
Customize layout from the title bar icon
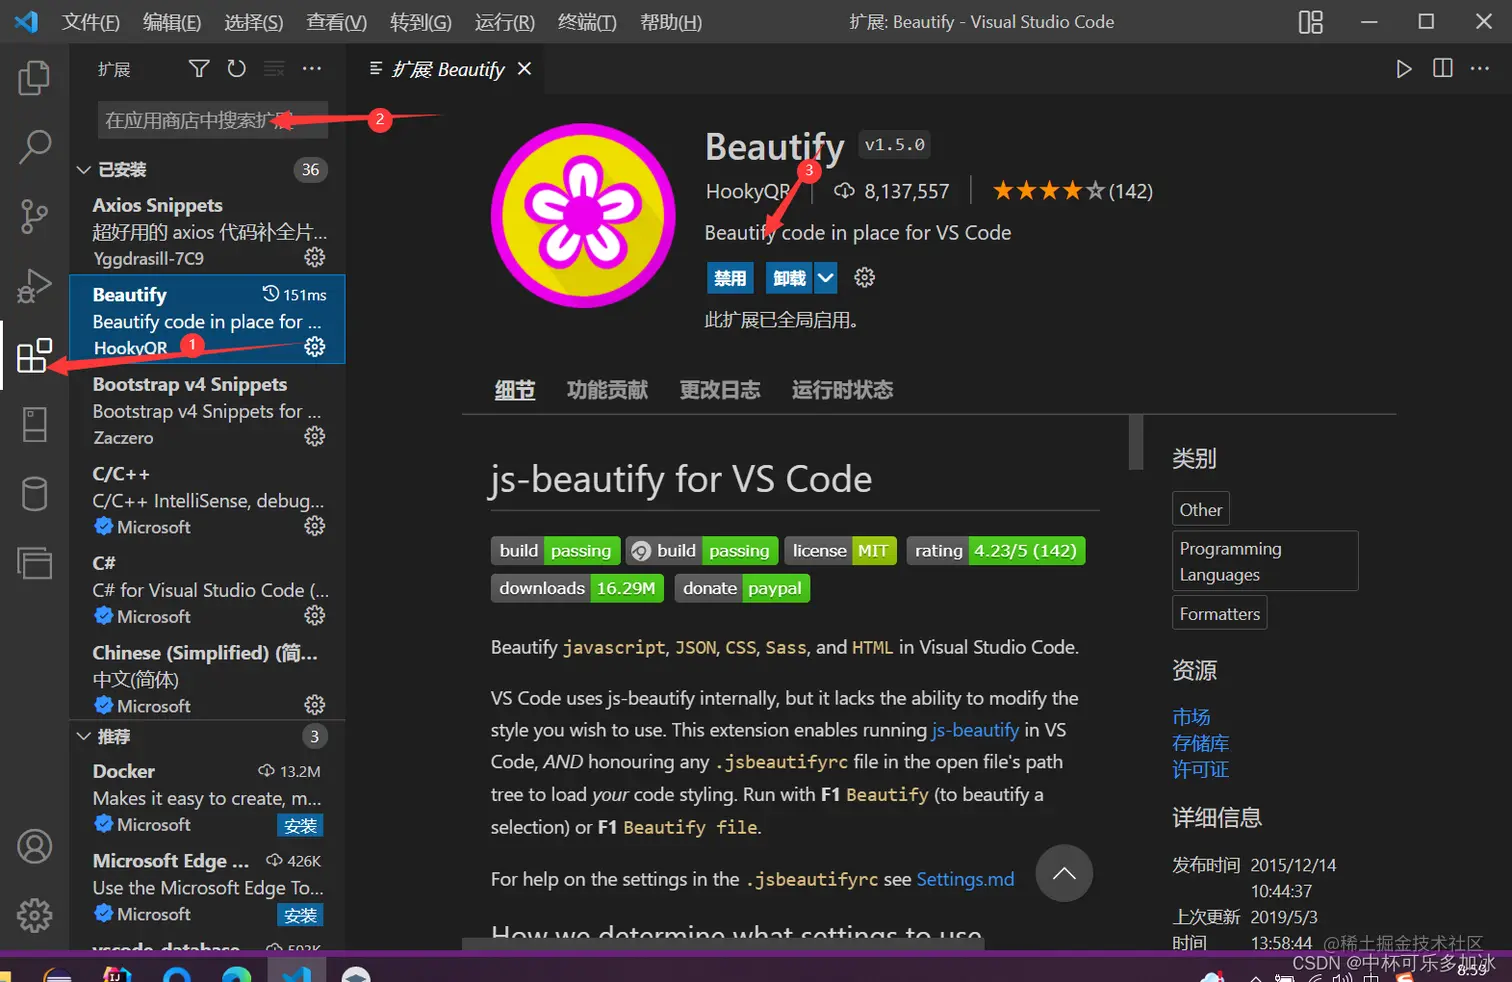[1310, 22]
